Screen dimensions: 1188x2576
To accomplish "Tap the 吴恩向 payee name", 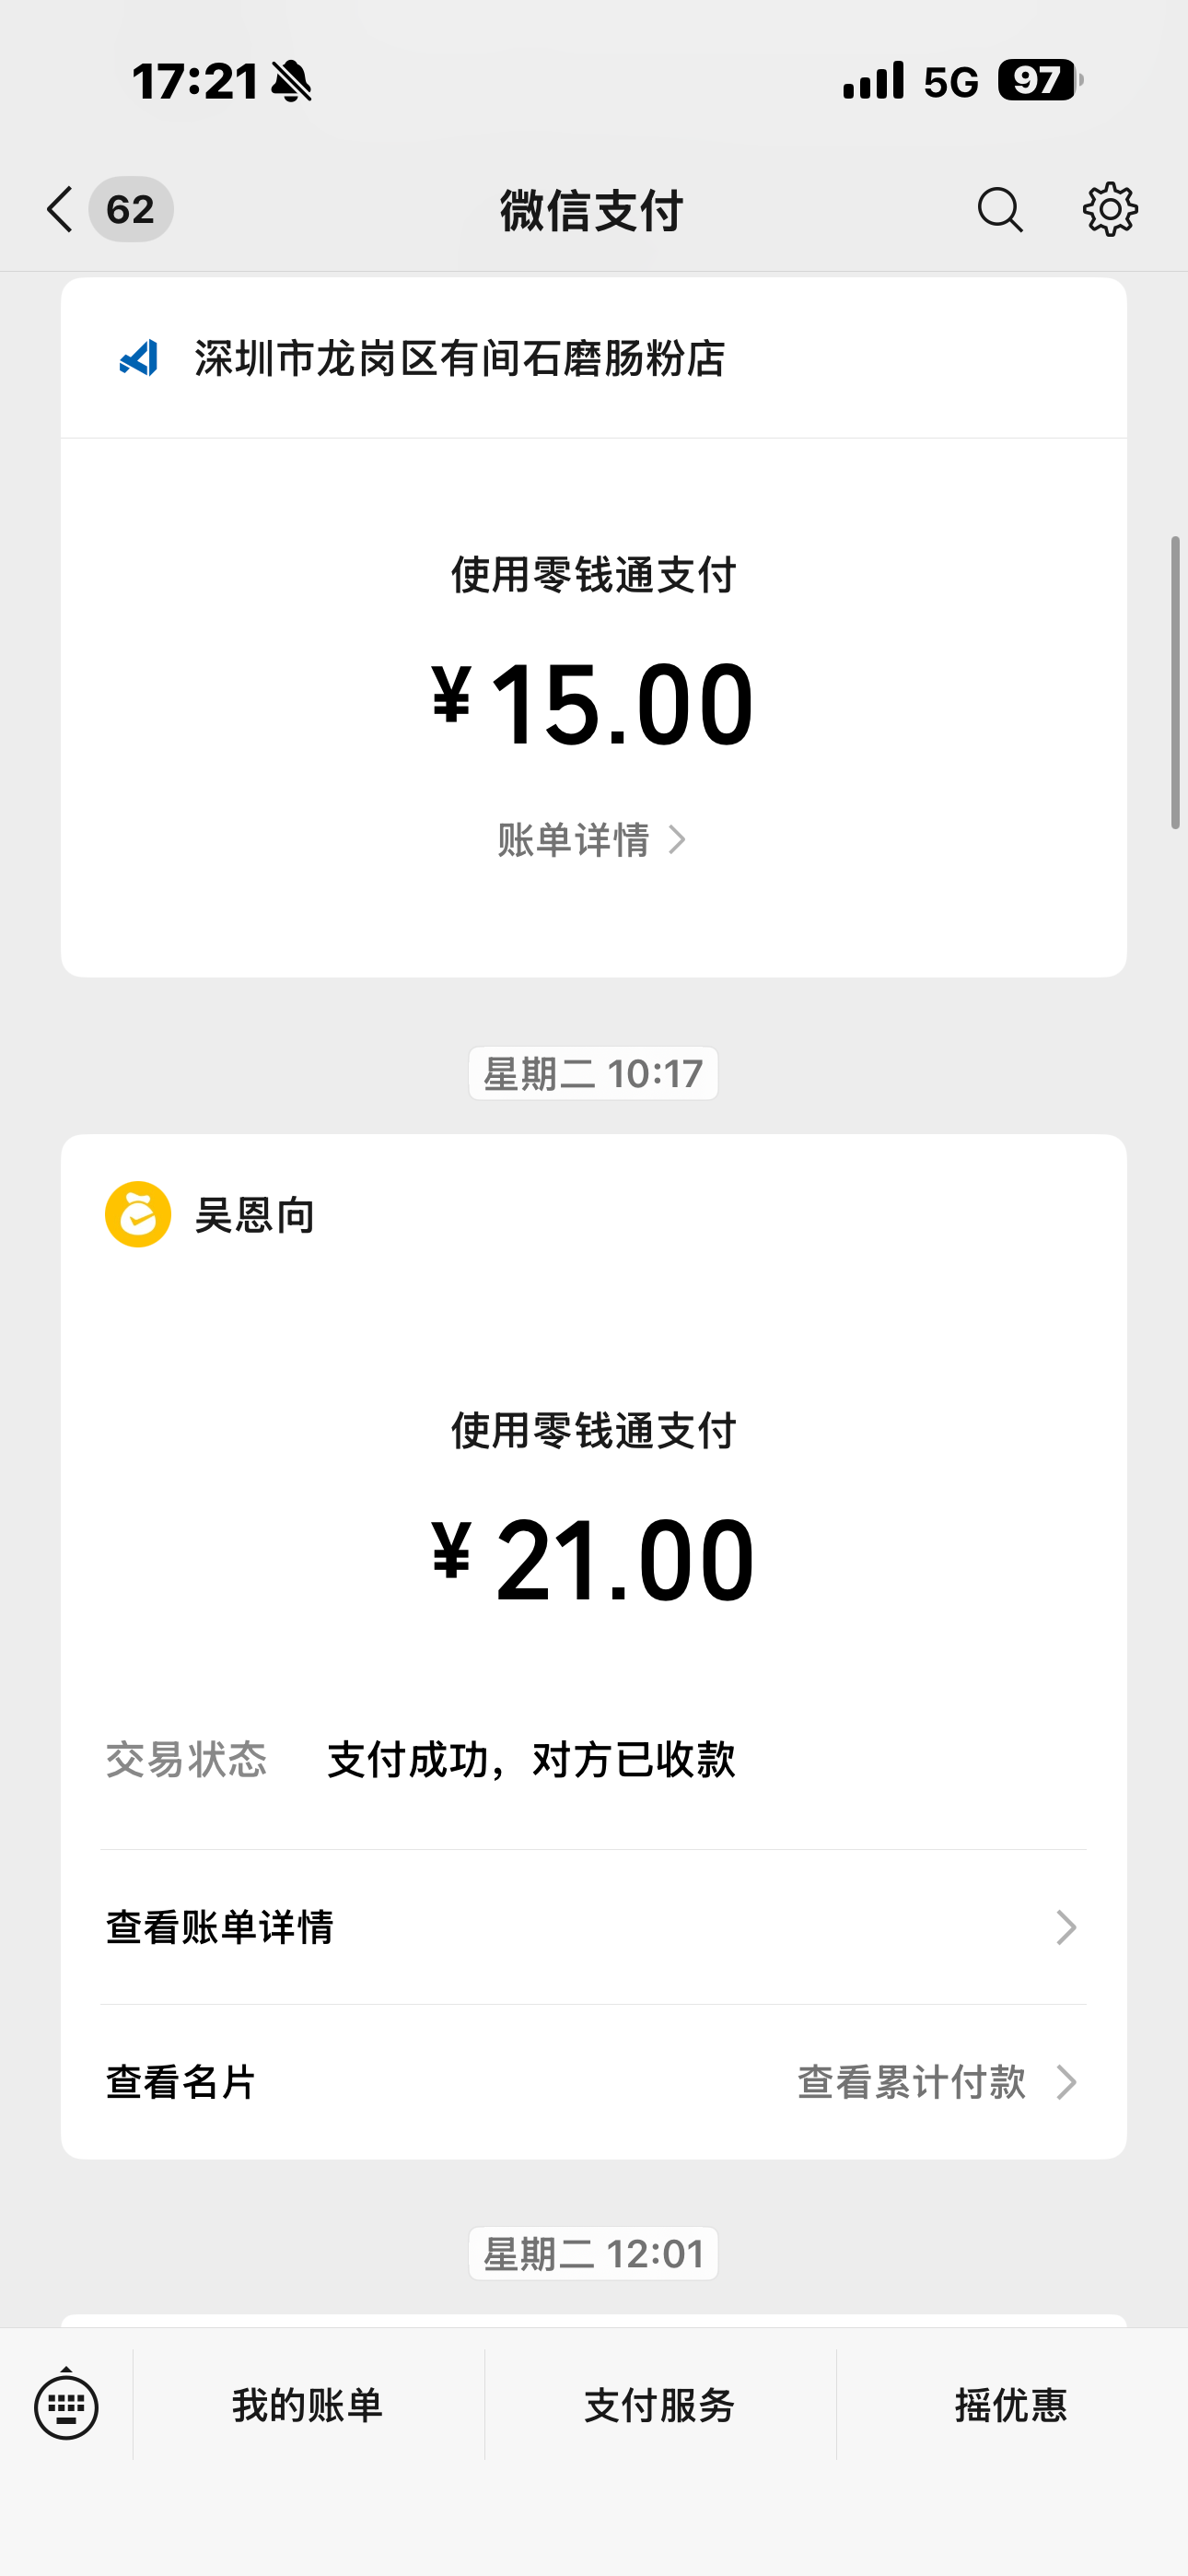I will (255, 1215).
